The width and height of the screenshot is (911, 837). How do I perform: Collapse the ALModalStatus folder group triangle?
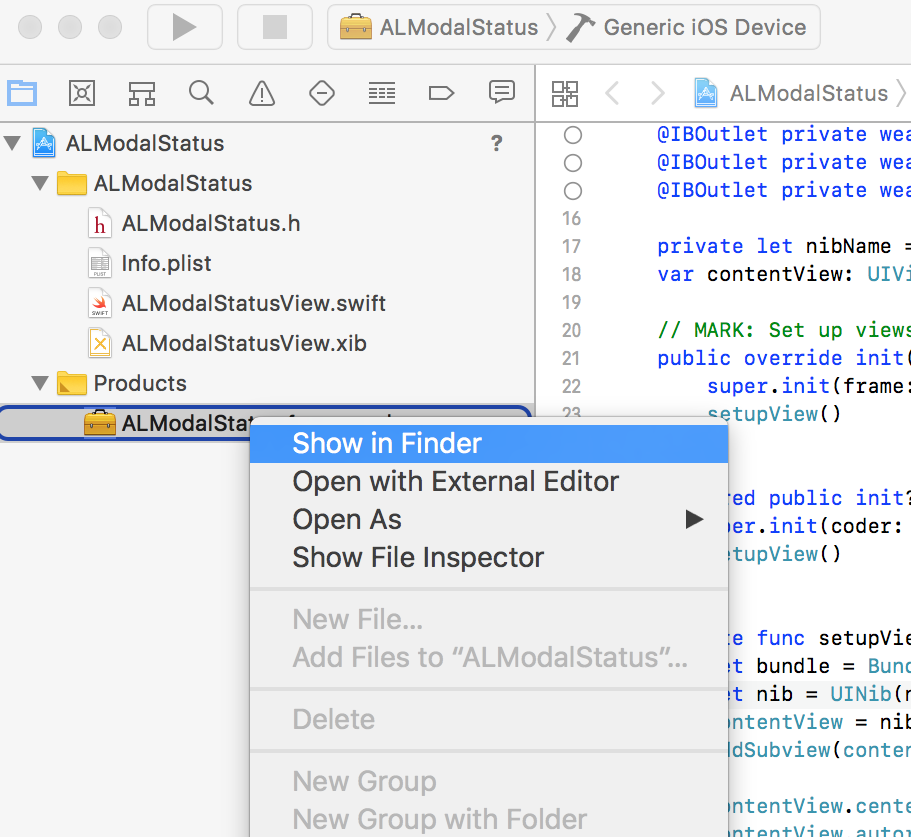[40, 183]
